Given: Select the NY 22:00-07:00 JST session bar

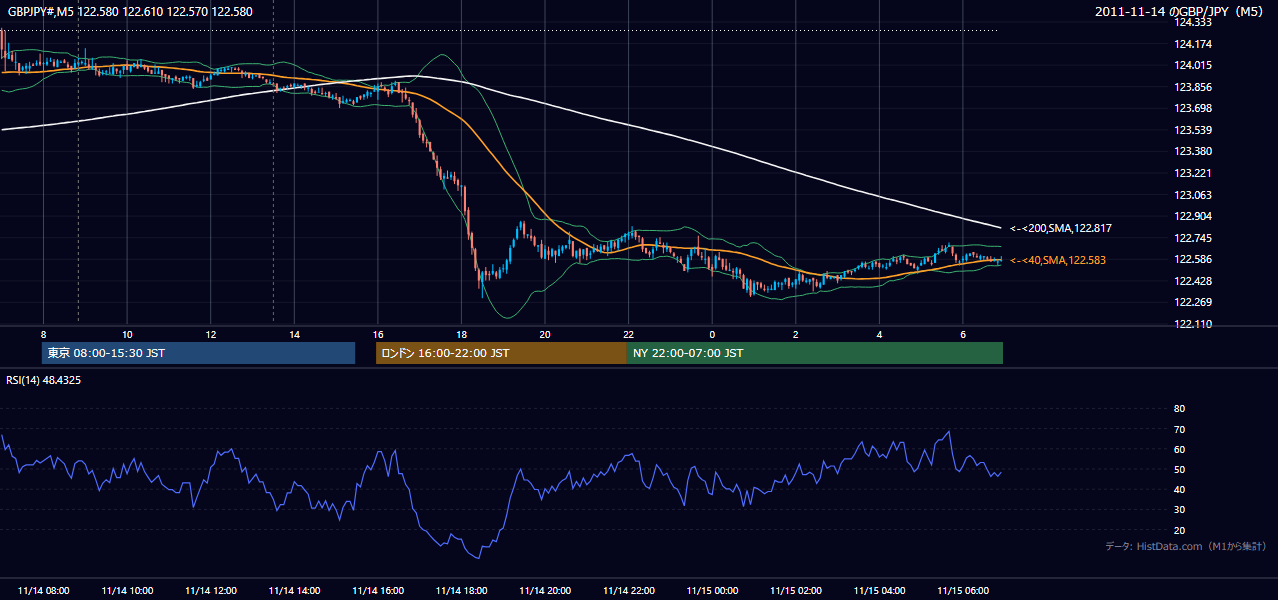Looking at the screenshot, I should 815,353.
